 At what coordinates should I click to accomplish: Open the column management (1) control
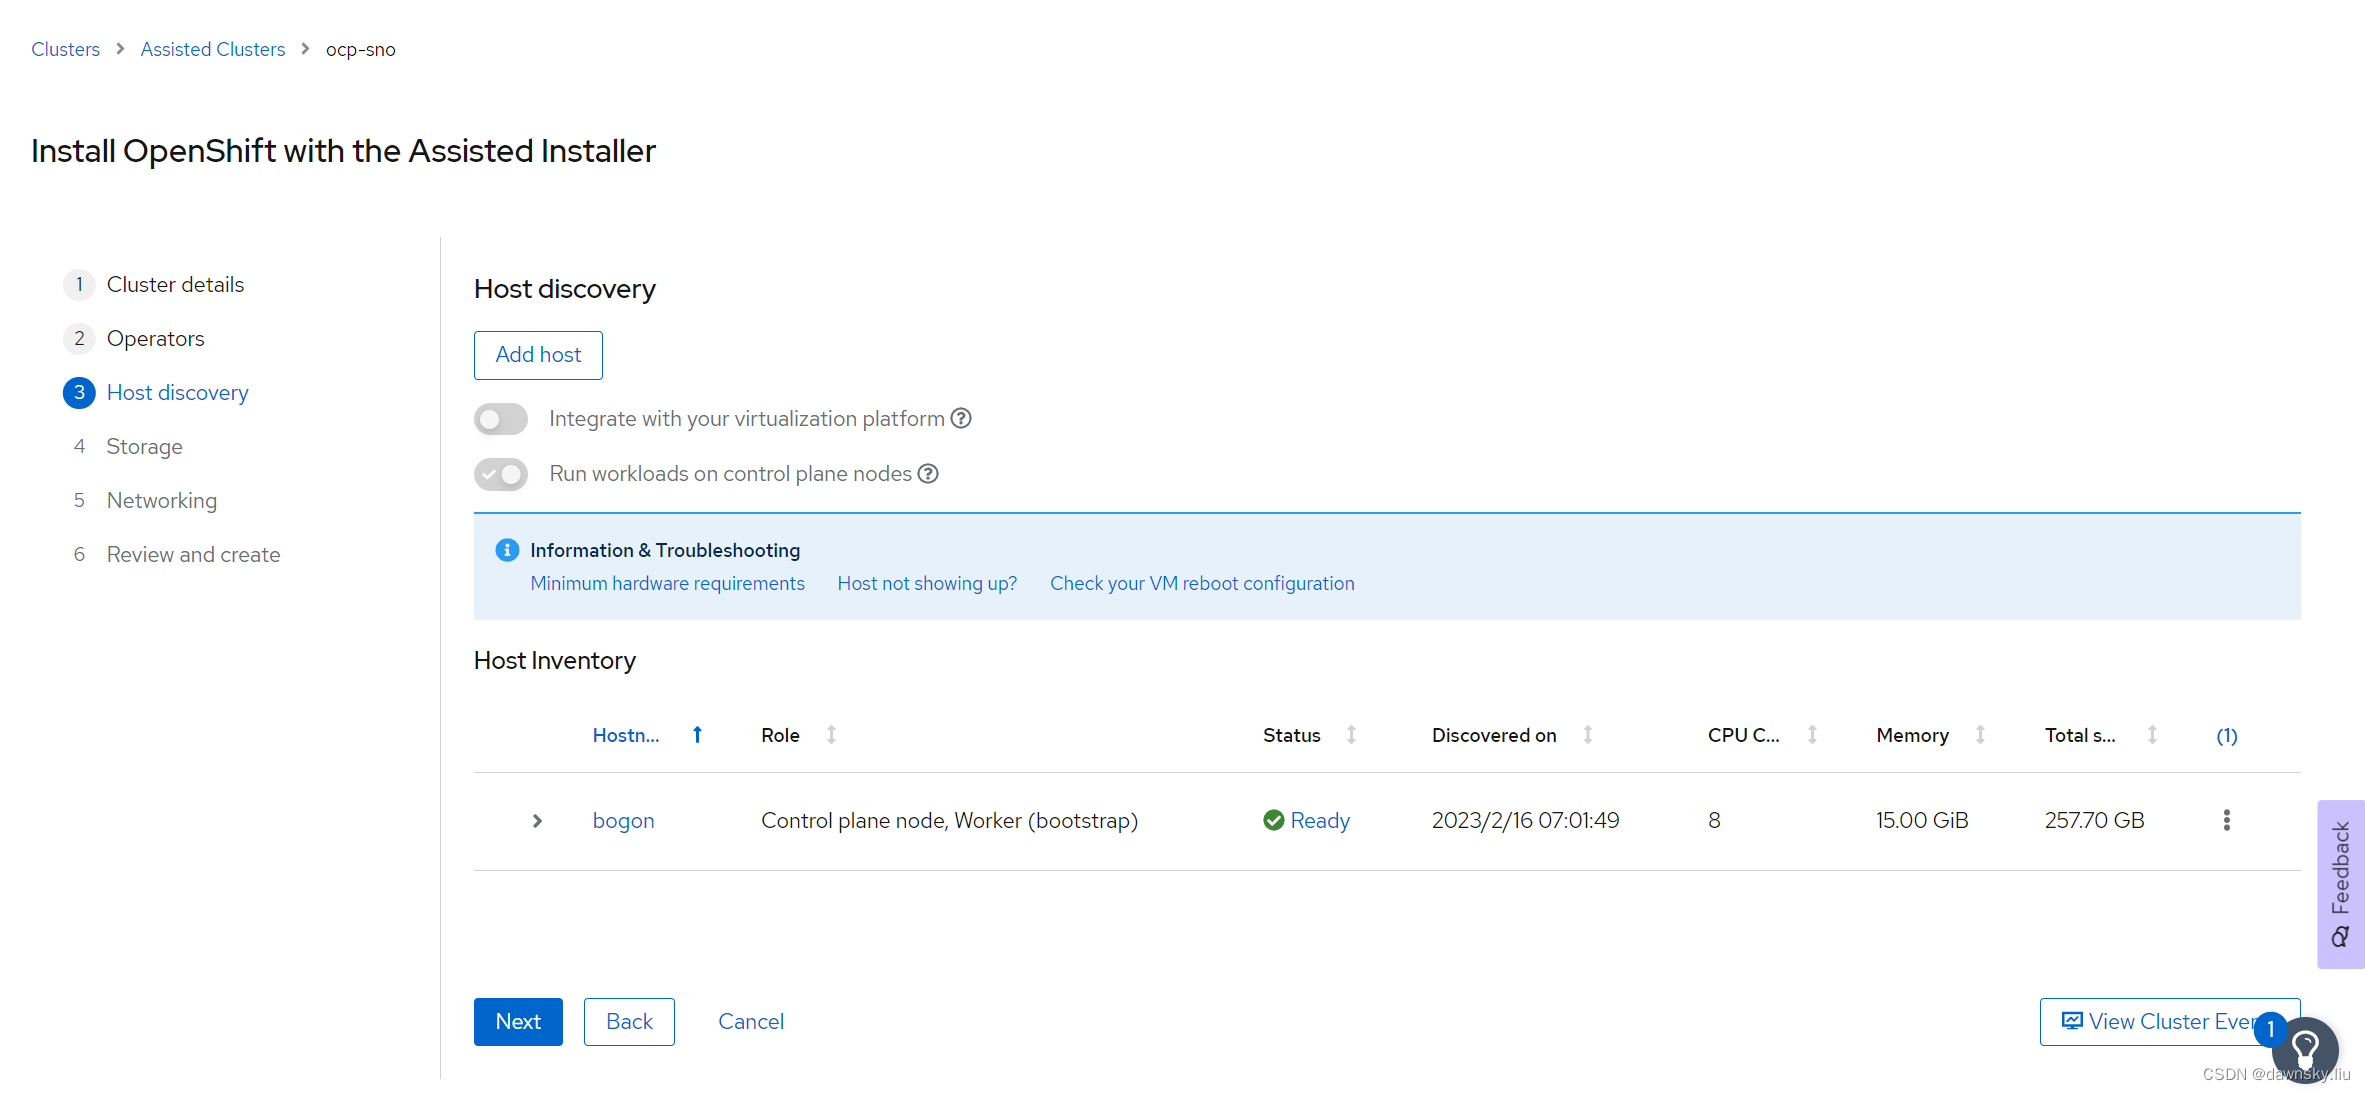pyautogui.click(x=2226, y=736)
